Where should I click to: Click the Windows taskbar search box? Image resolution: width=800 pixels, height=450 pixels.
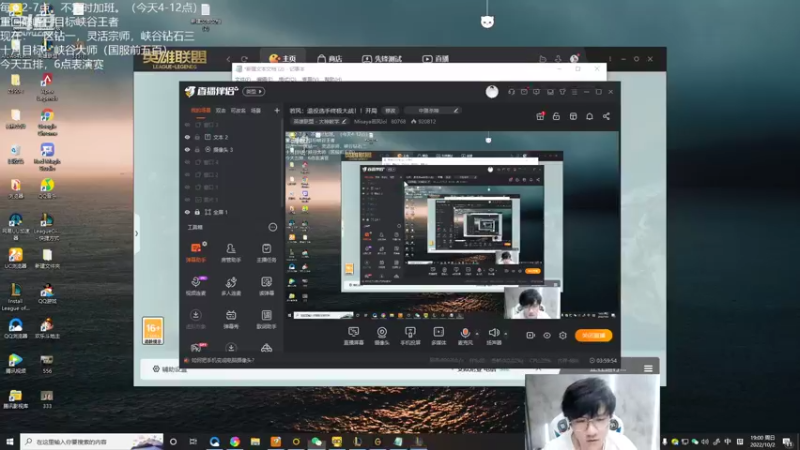(92, 441)
